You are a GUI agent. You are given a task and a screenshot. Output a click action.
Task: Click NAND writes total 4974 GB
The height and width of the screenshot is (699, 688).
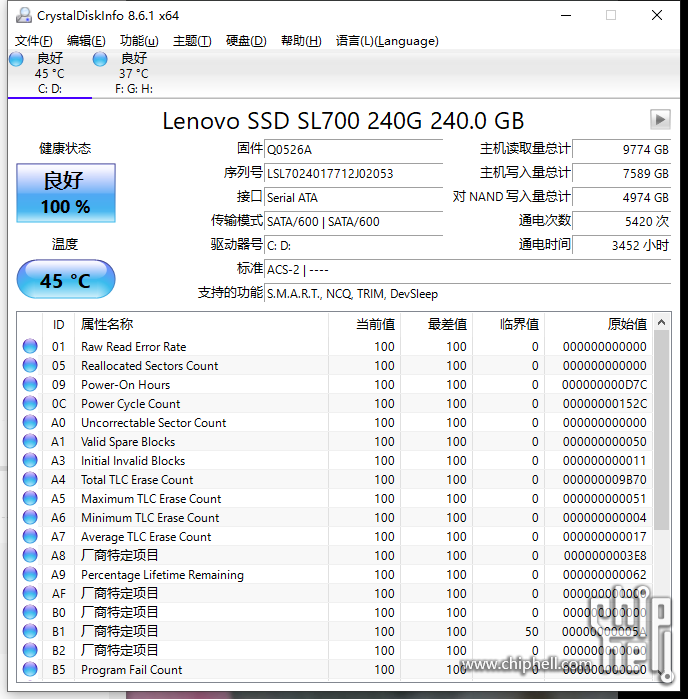click(622, 197)
